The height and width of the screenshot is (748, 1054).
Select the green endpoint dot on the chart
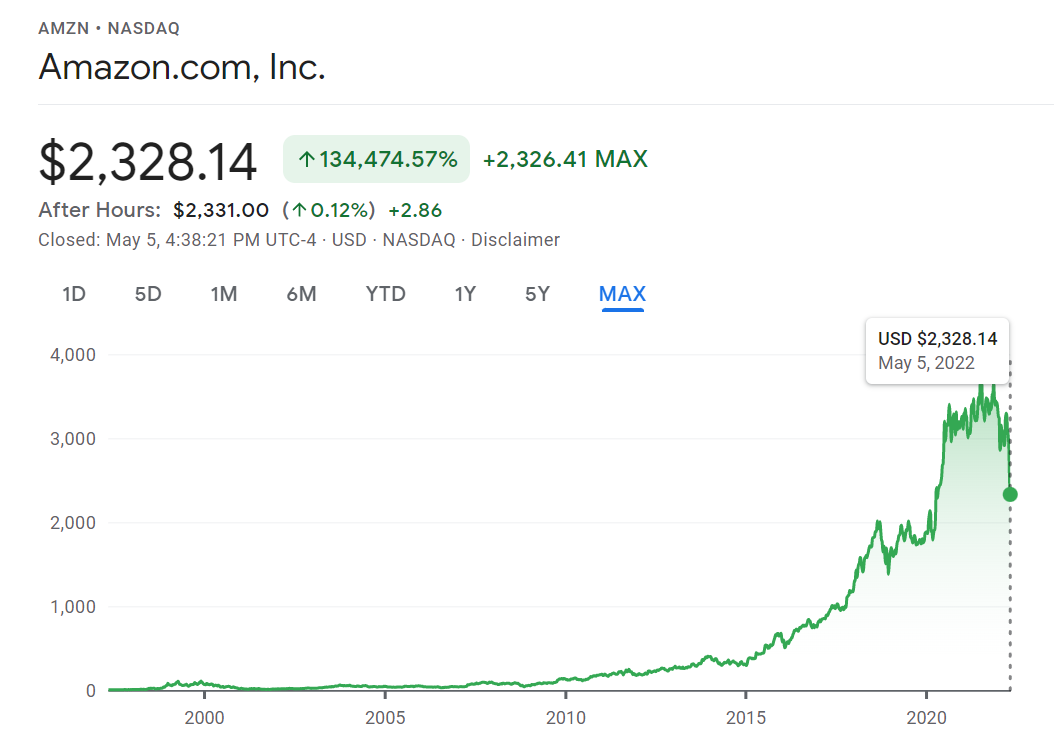tap(1009, 493)
